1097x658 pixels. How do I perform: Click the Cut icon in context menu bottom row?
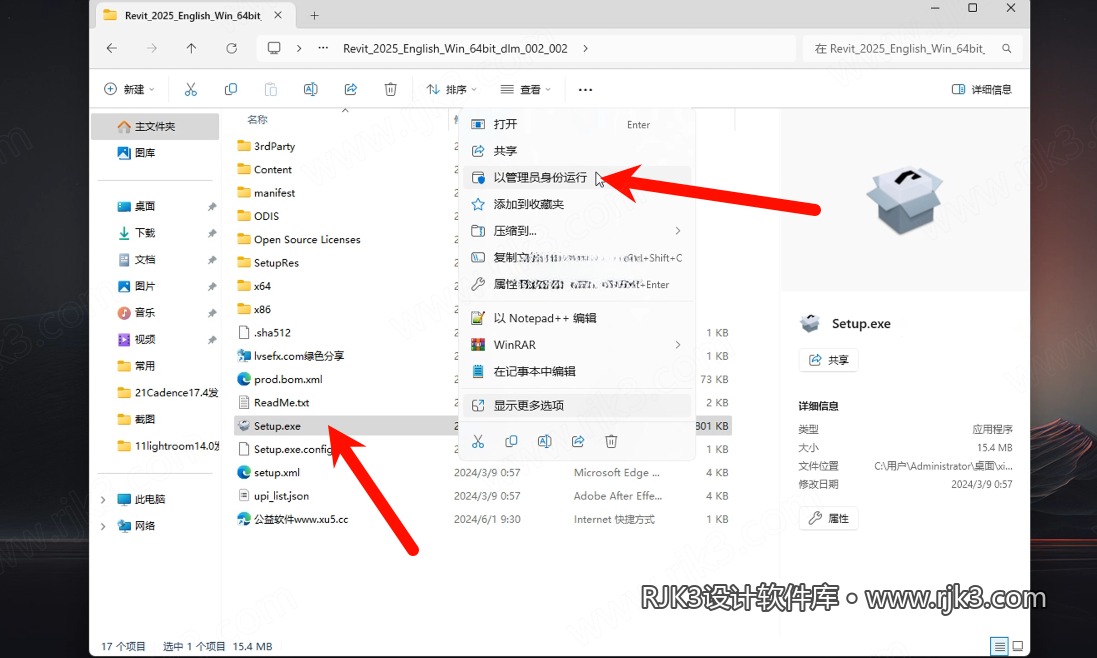pyautogui.click(x=478, y=441)
